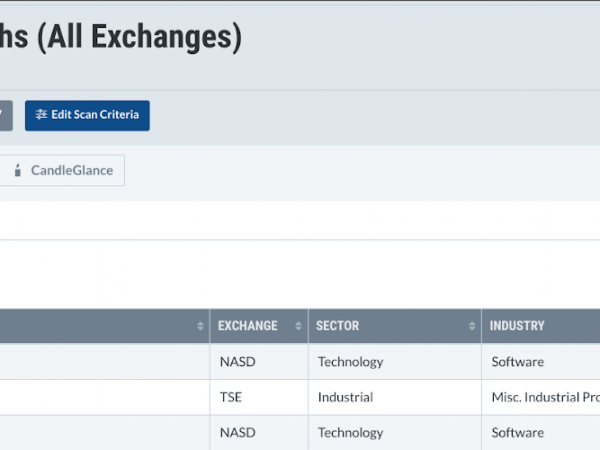Screen dimensions: 600x450
Task: Select the TSE exchange cell
Action: pos(259,397)
